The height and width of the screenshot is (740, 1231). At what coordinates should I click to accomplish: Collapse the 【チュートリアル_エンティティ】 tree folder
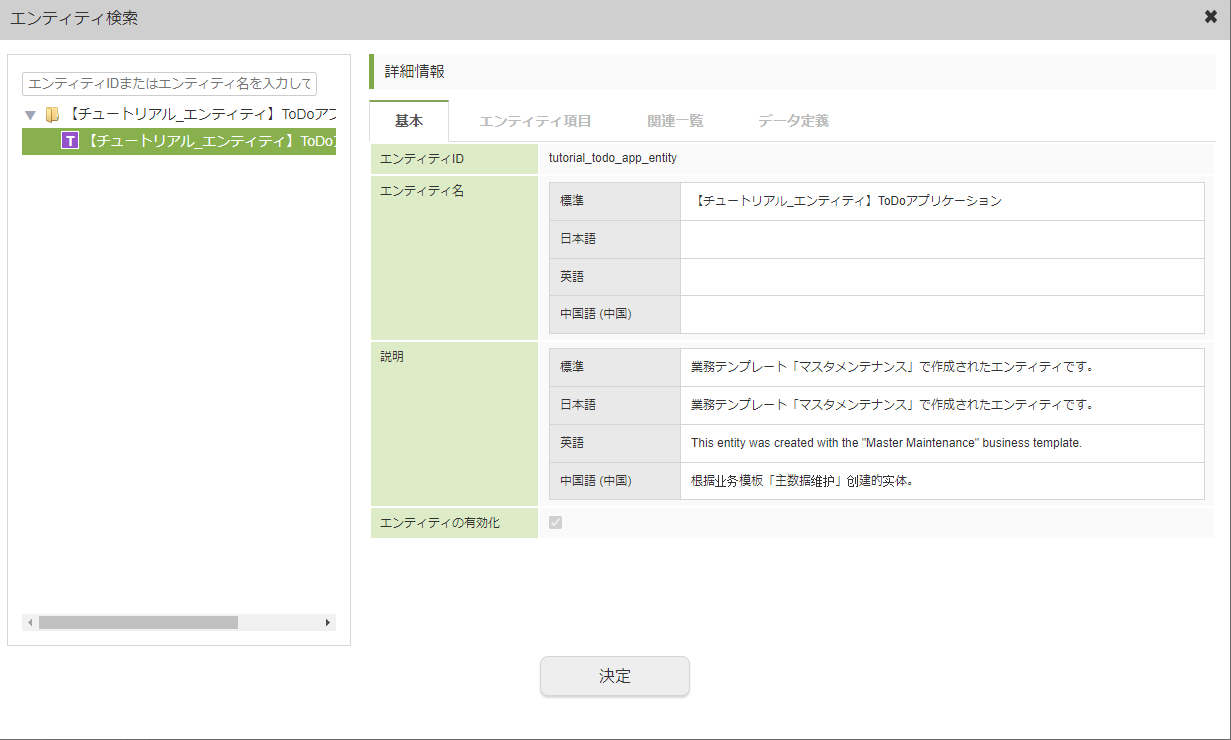pos(30,115)
